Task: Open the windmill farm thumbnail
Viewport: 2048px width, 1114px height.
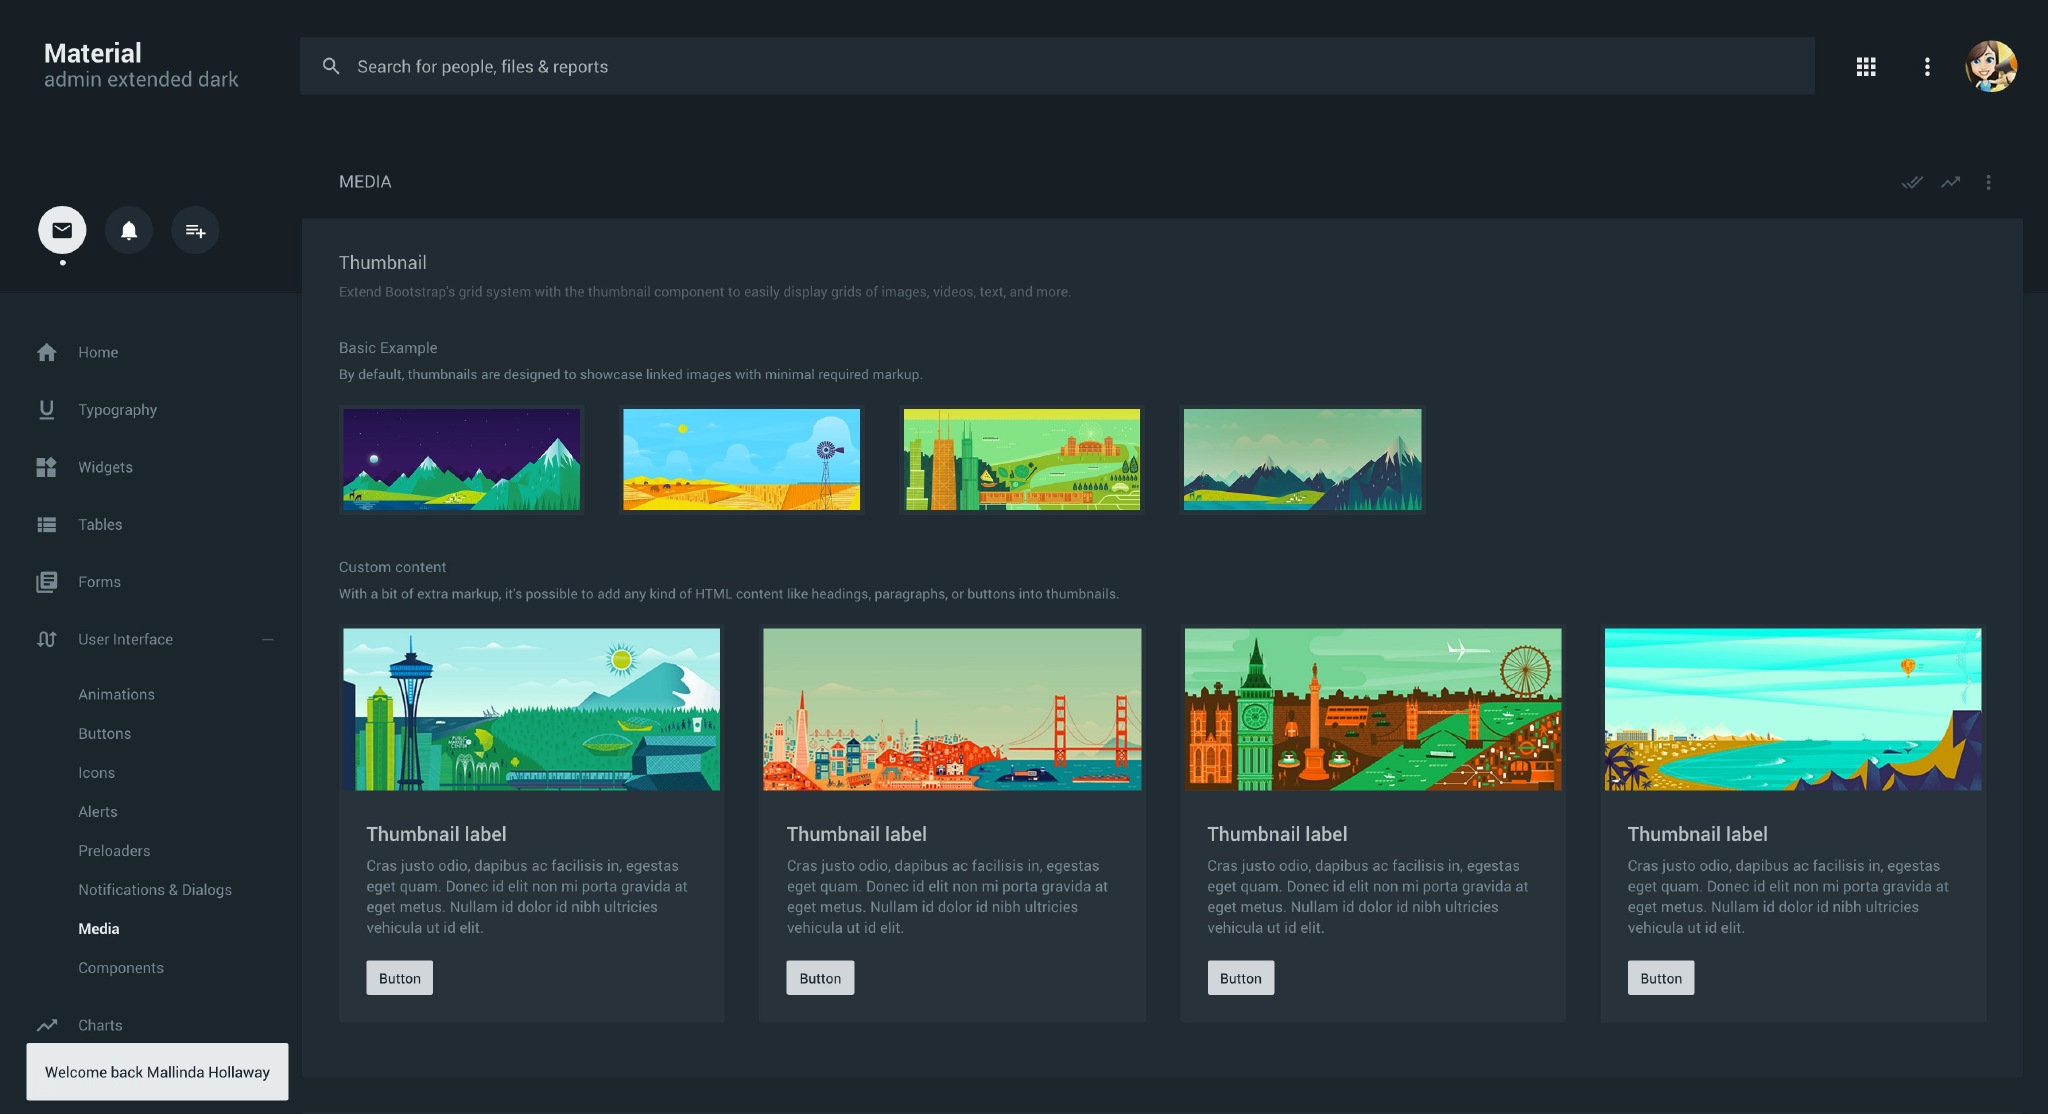Action: coord(741,459)
